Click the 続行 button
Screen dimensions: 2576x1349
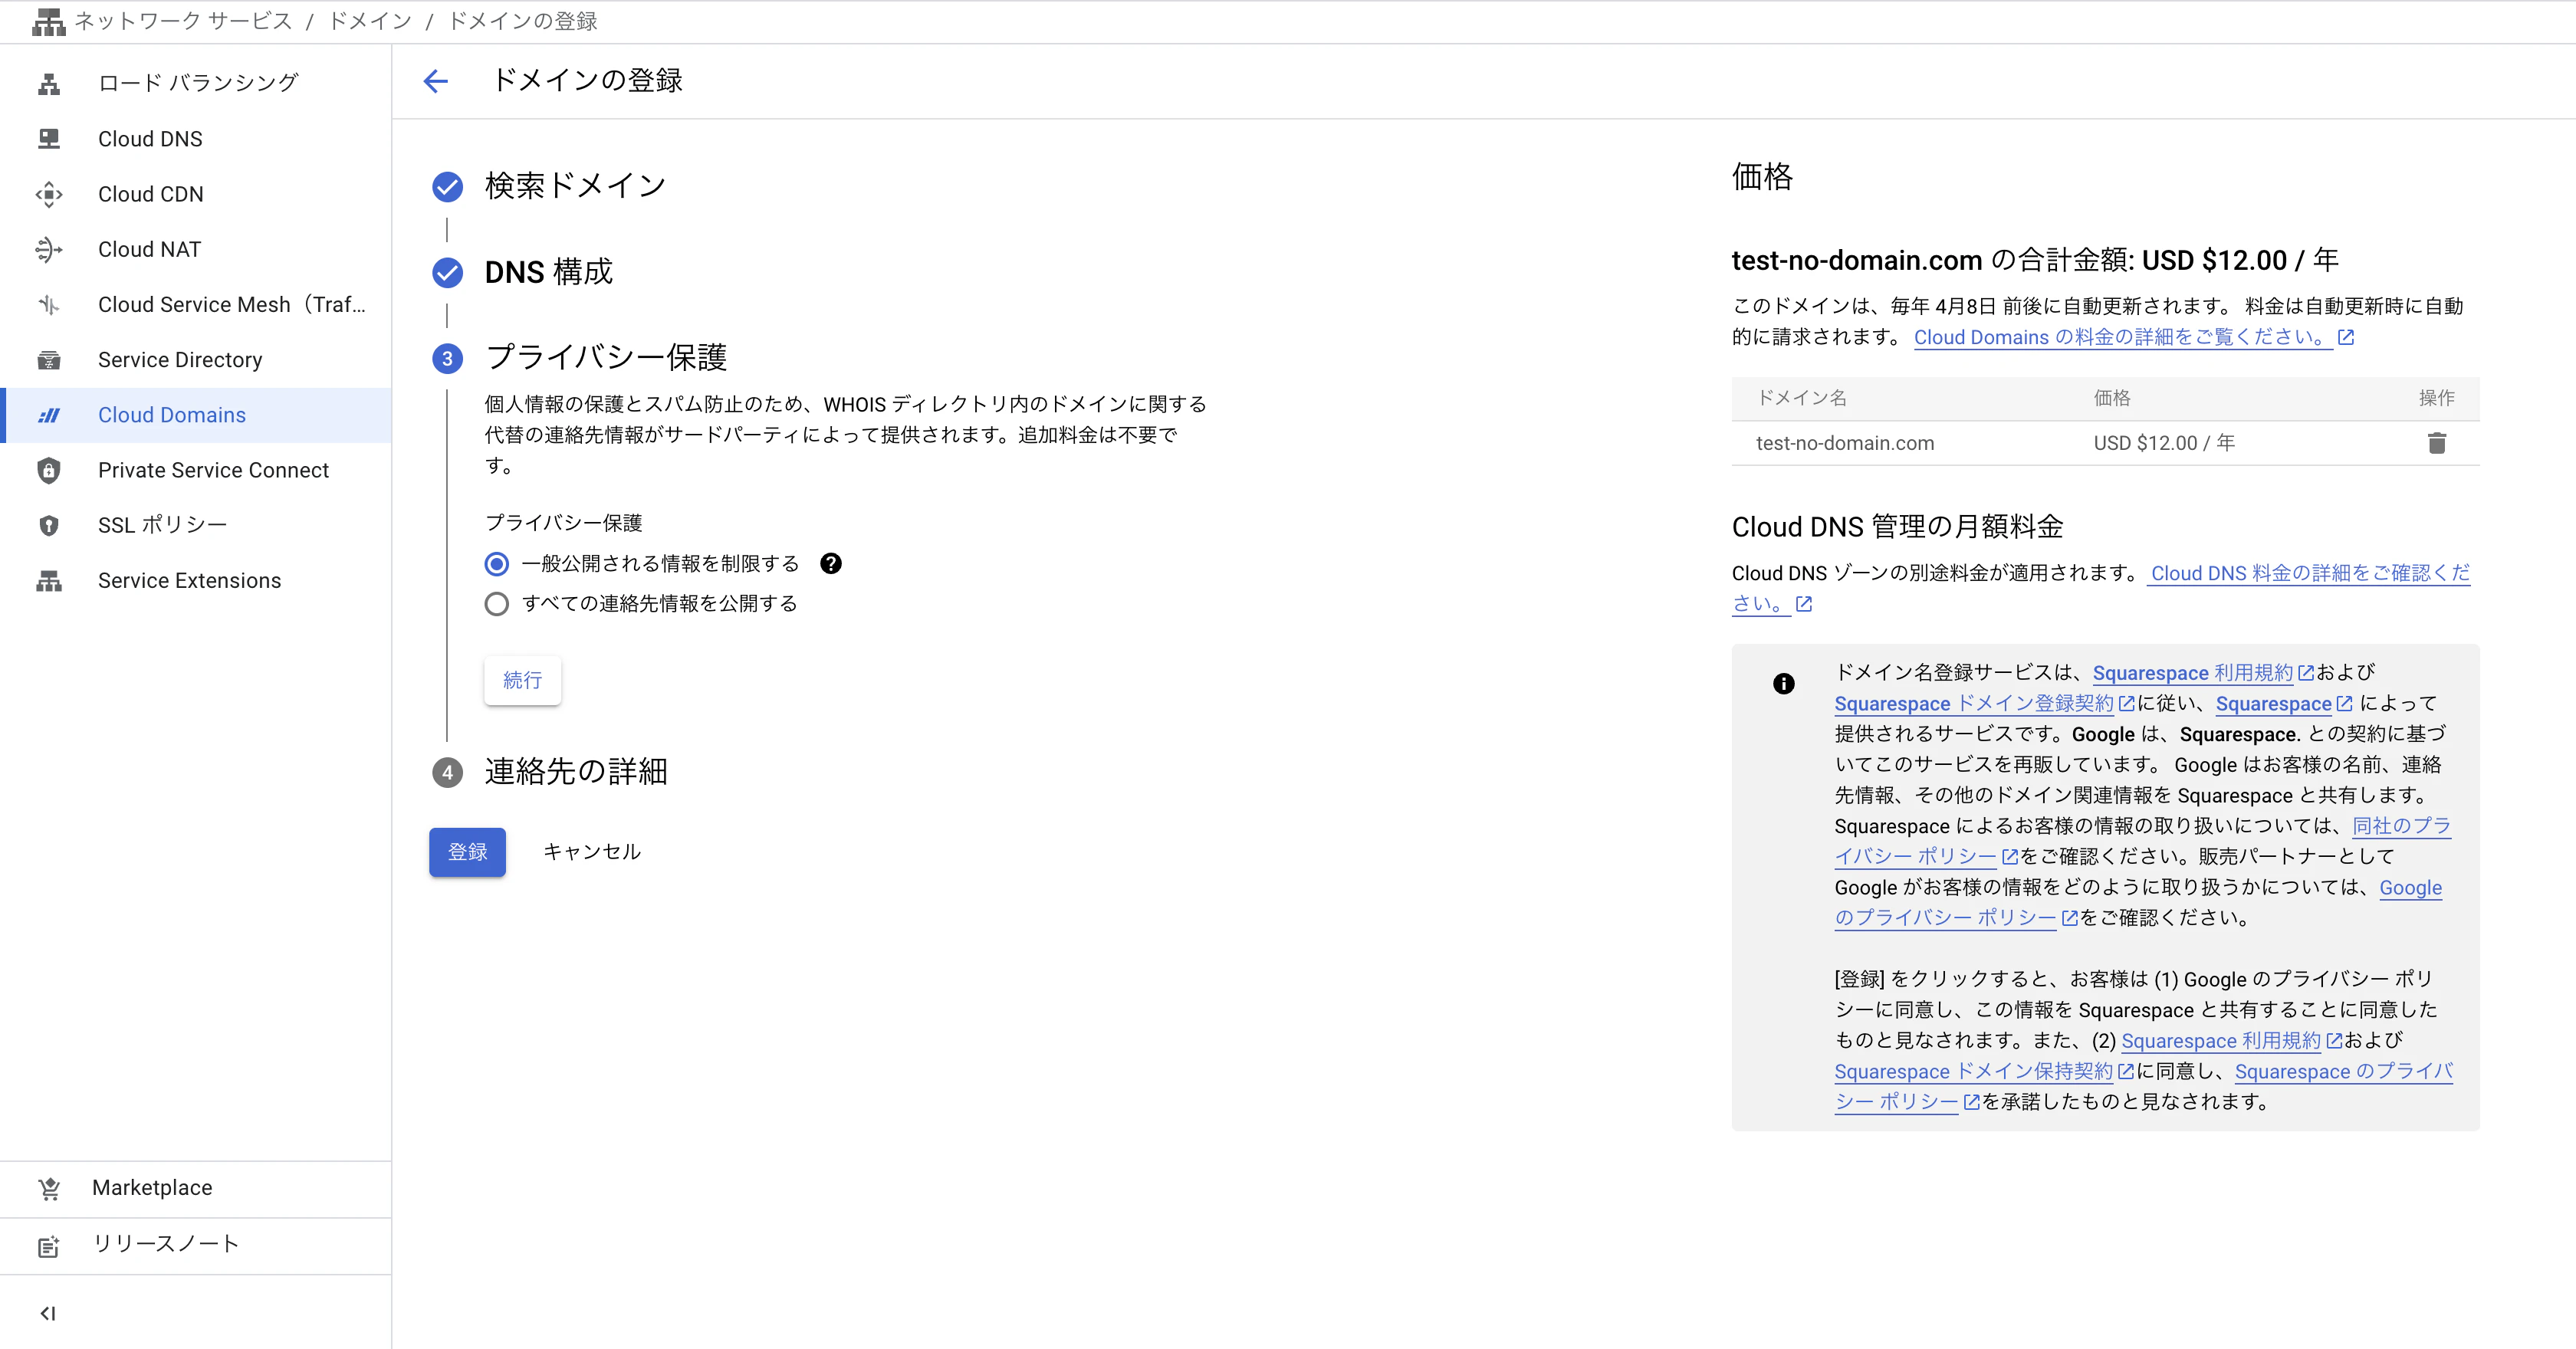pos(522,681)
